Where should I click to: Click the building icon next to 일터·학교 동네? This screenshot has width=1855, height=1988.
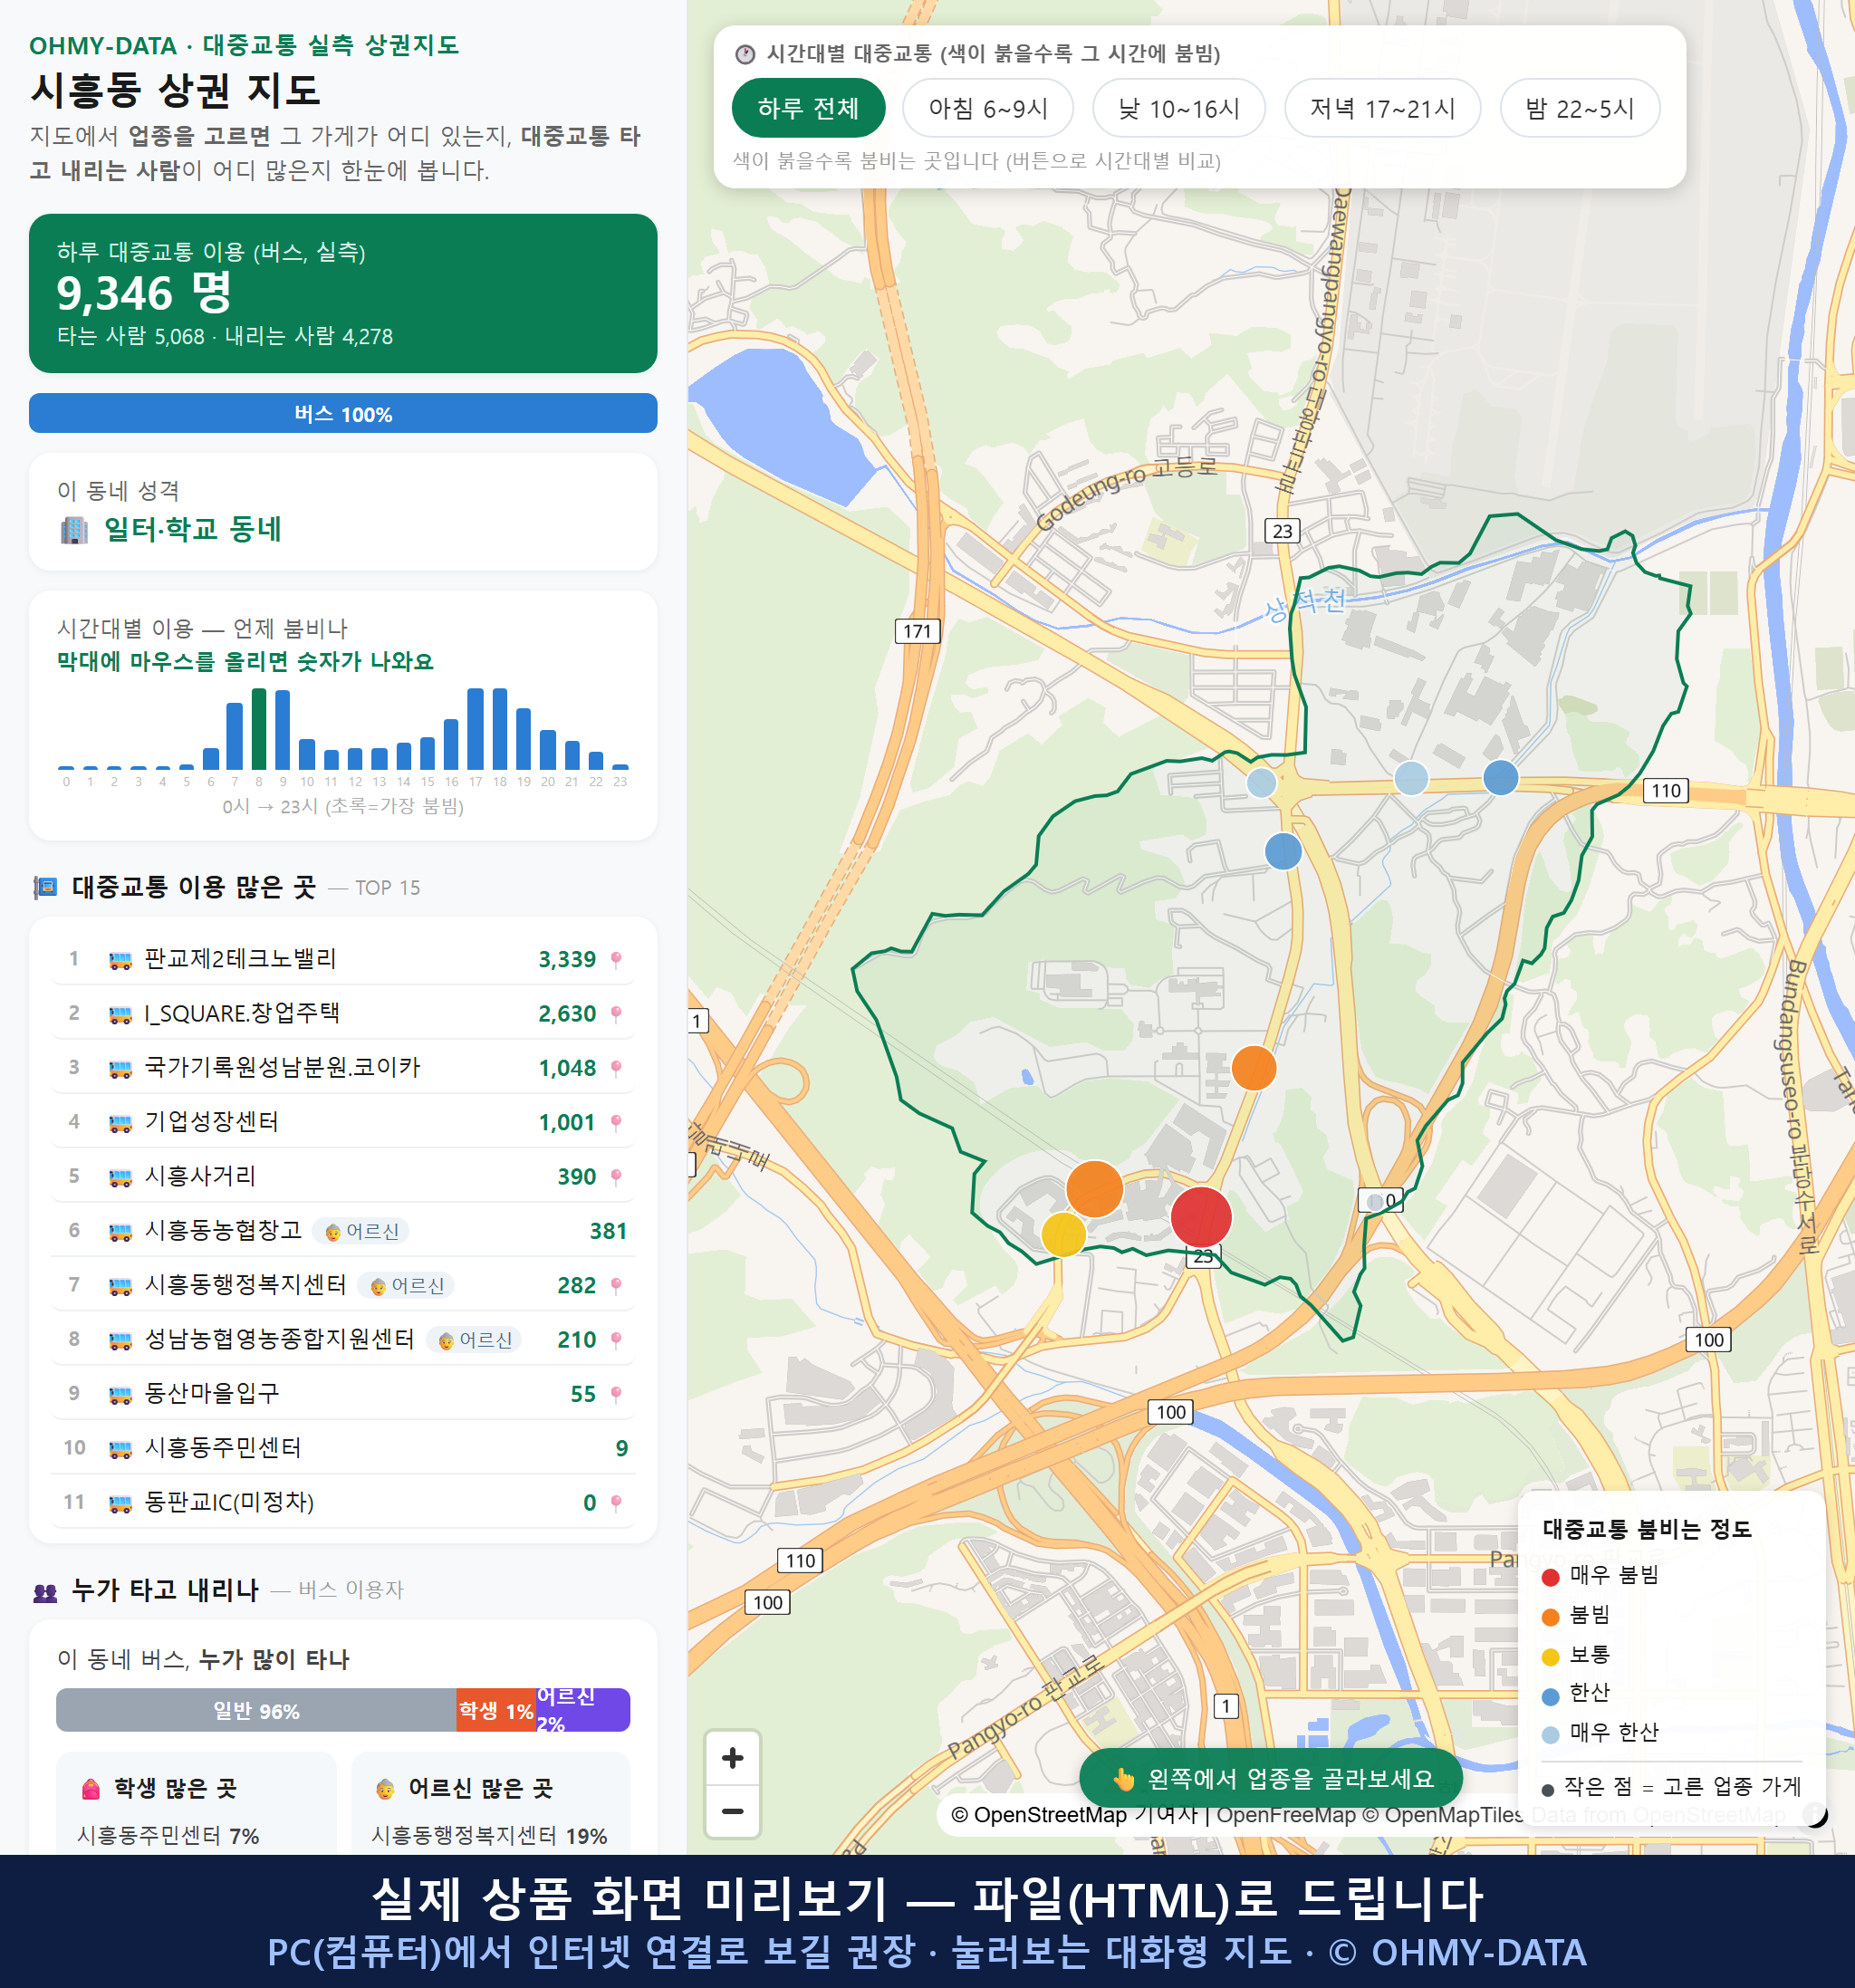74,530
